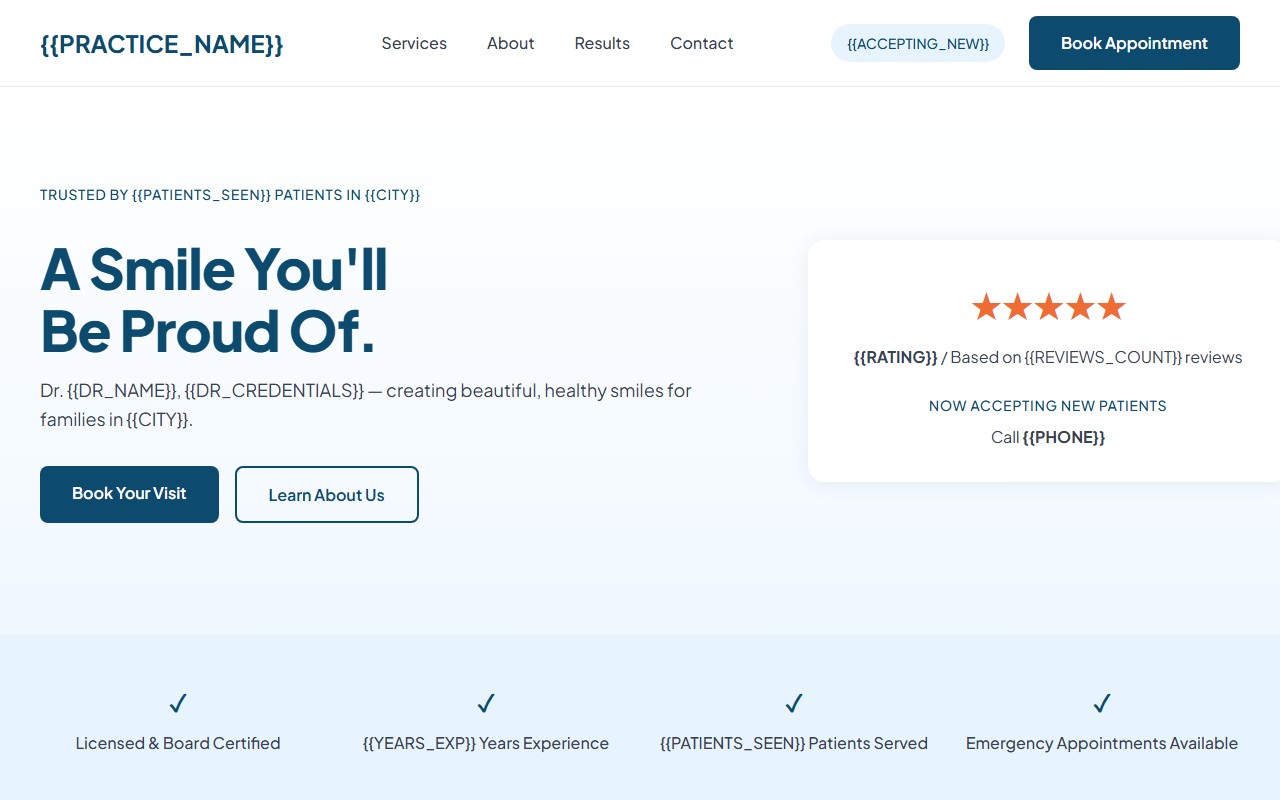The image size is (1280, 800).
Task: Click the '{{RATING}} / Based on' reviews text
Action: tap(1048, 357)
